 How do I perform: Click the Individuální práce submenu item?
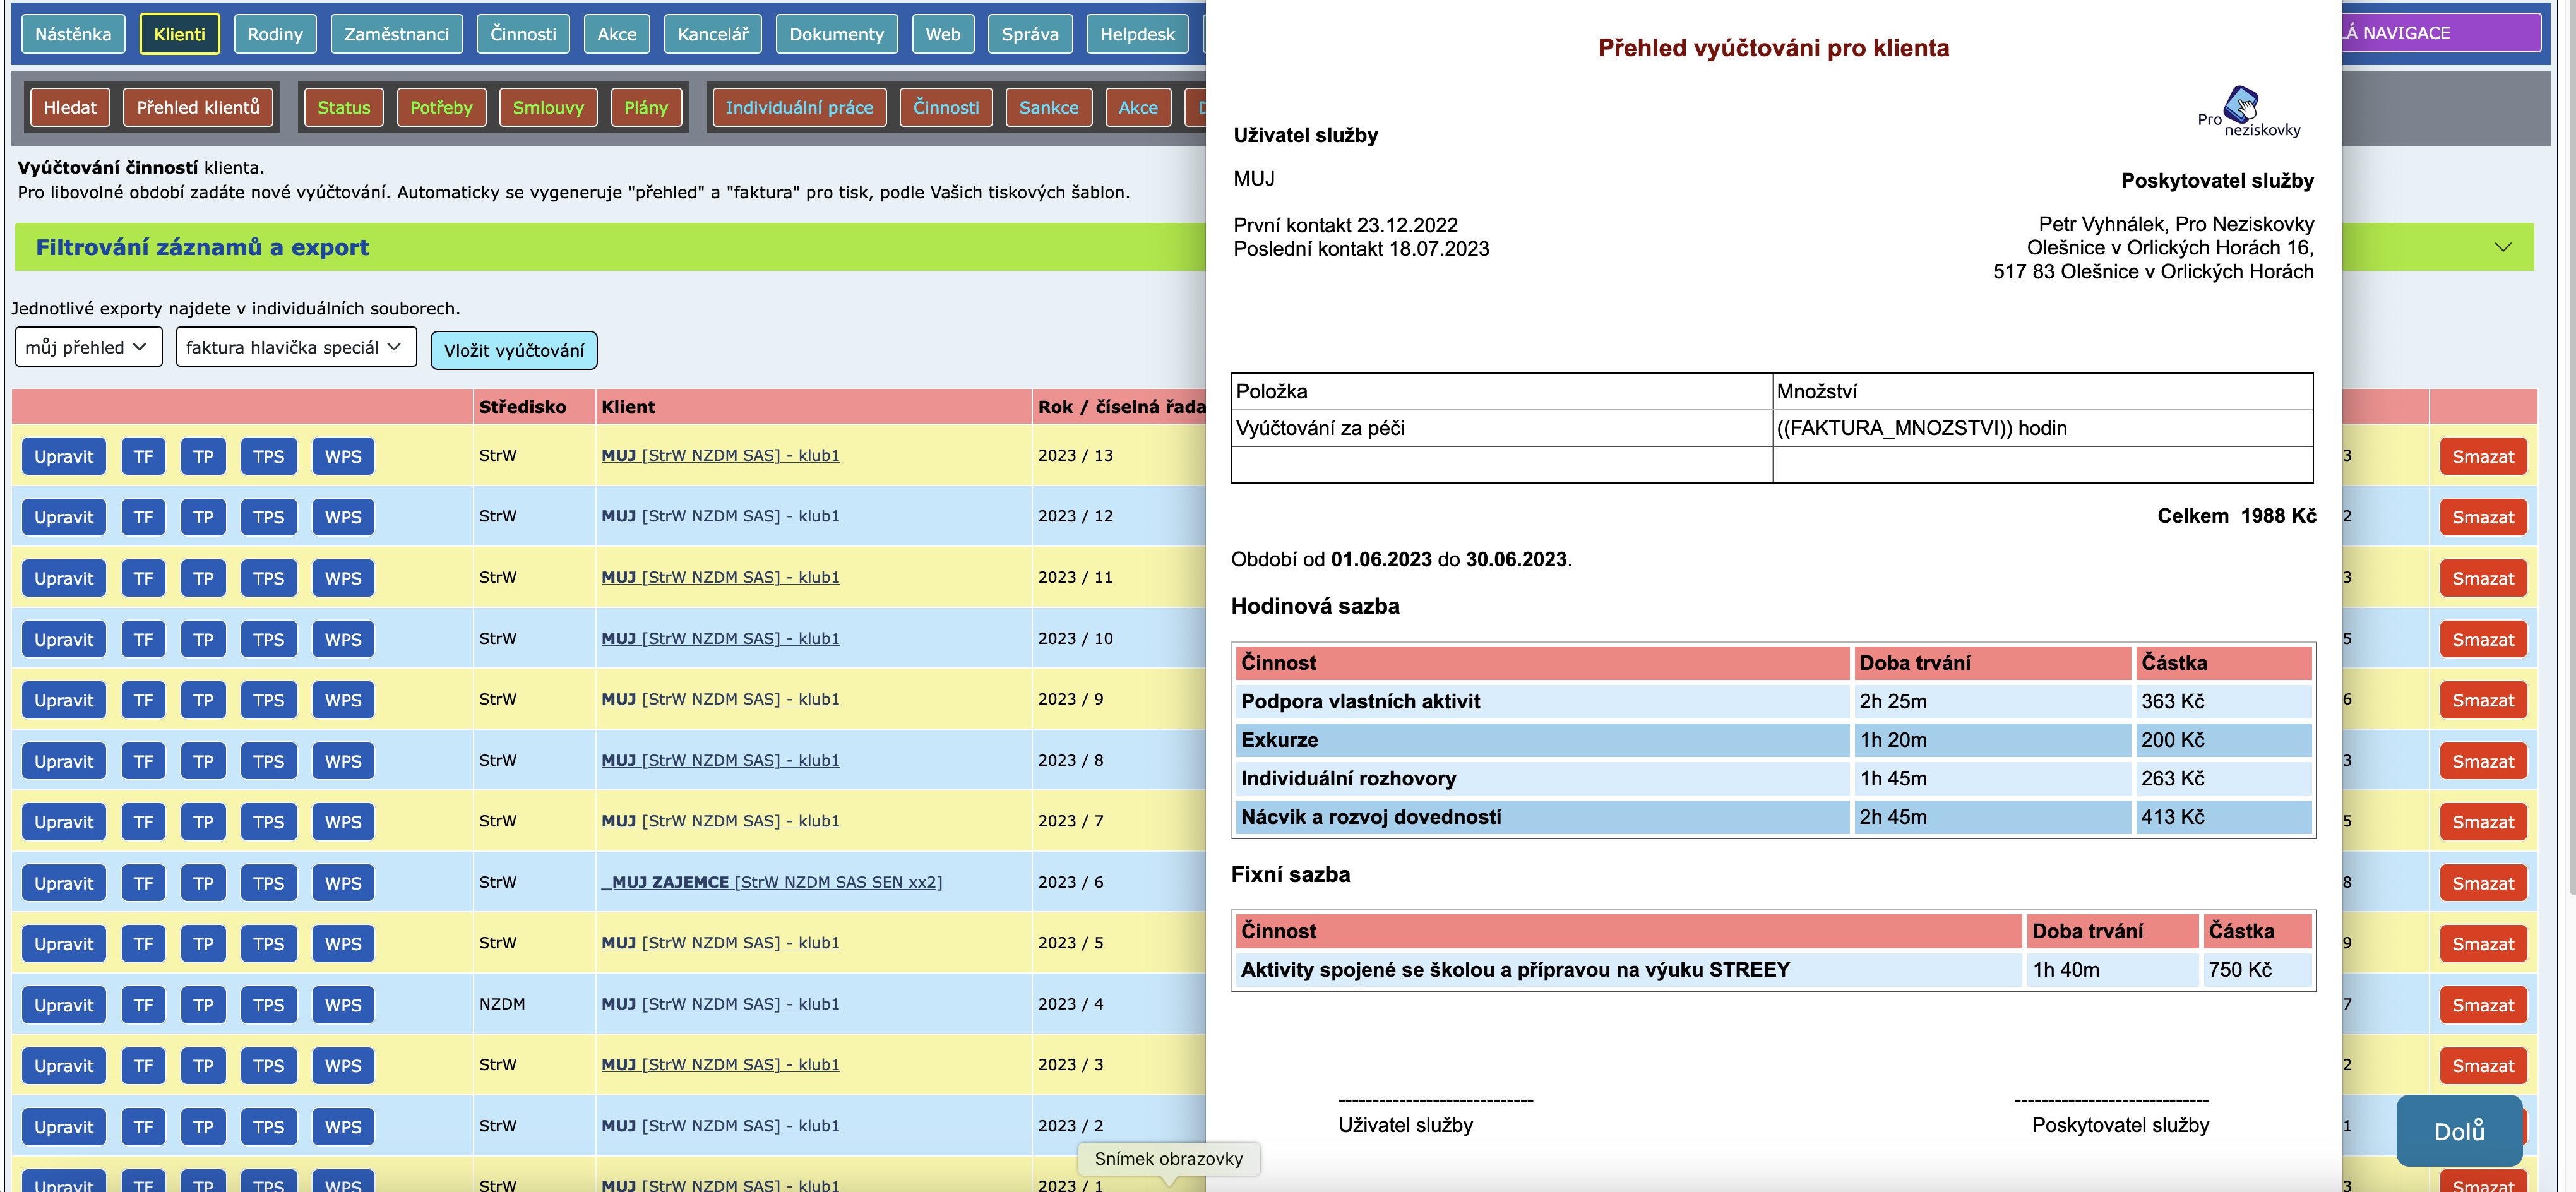click(799, 107)
